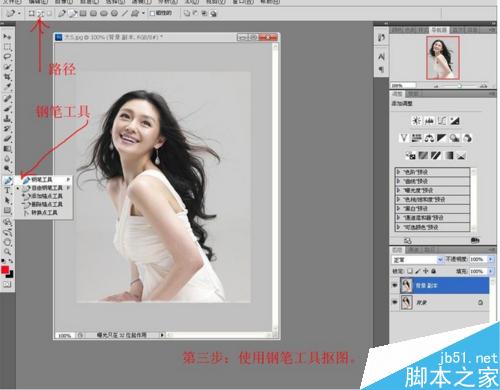500x390 pixels.
Task: Click the background black color swatch
Action: click(x=11, y=275)
